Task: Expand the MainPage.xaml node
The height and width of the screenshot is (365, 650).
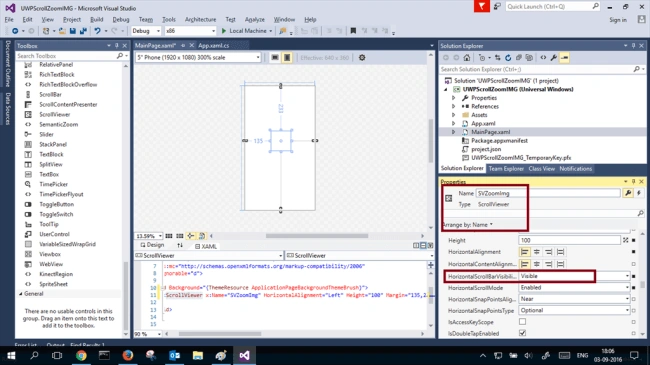Action: pos(454,132)
